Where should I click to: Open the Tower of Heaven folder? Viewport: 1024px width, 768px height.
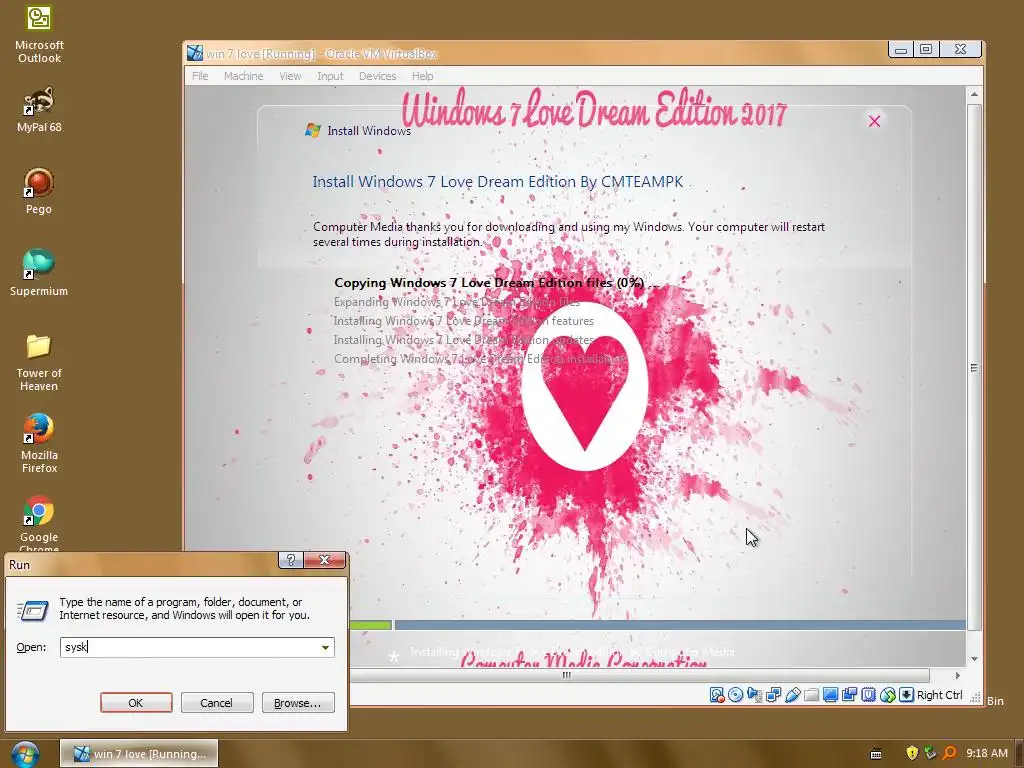[39, 362]
